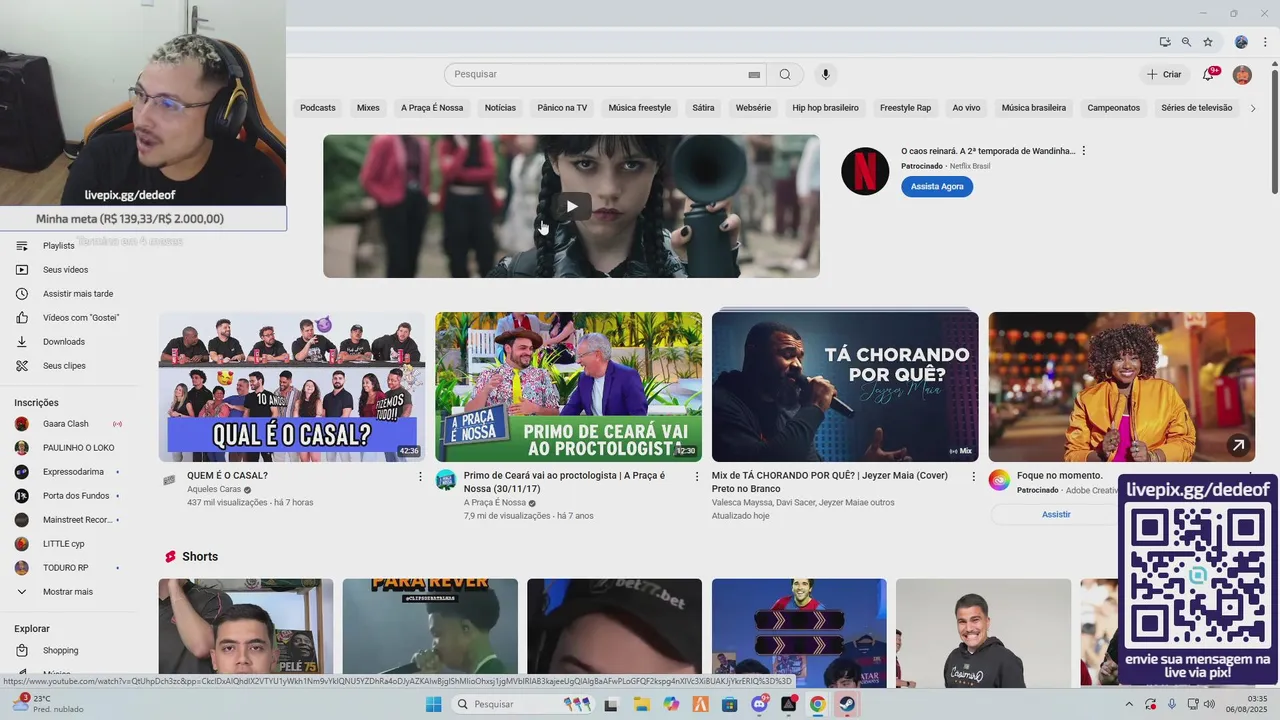Open options for the Wandinha ad

pos(1083,151)
